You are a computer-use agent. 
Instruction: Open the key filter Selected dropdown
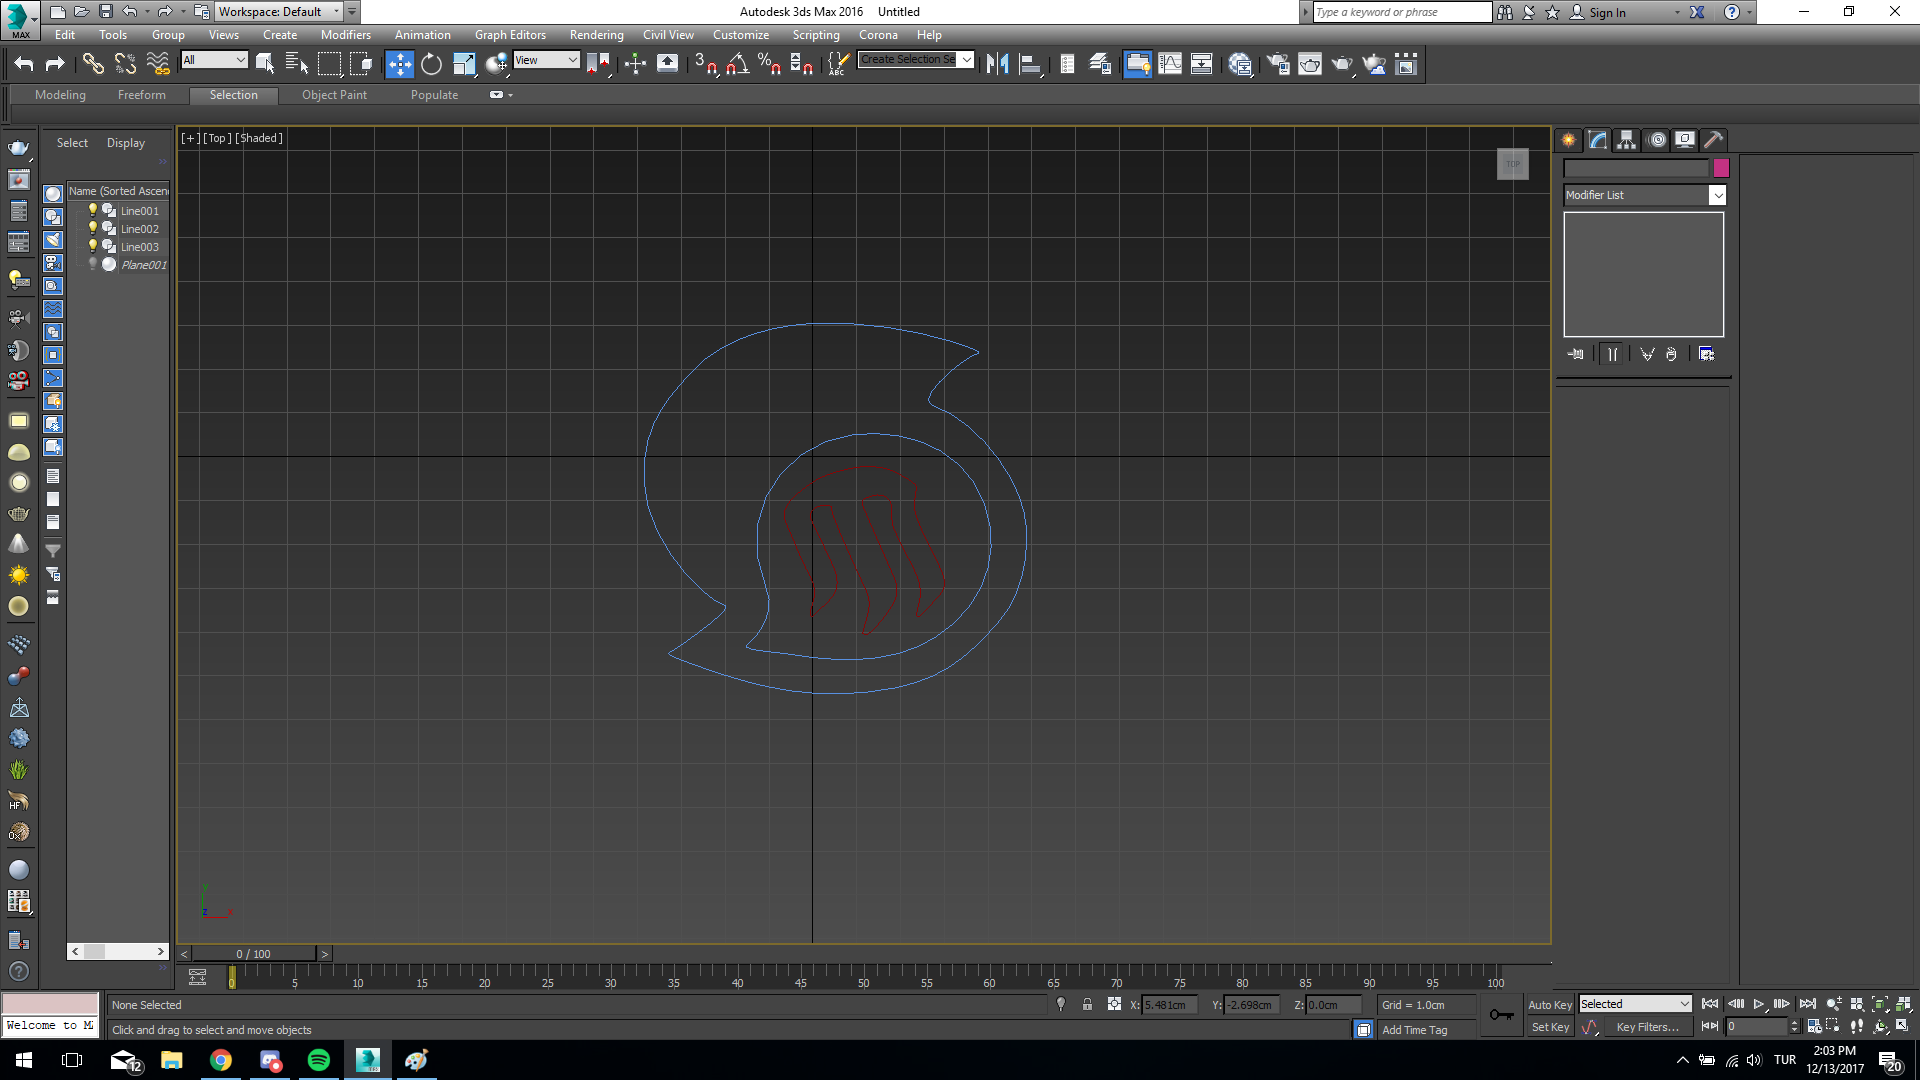point(1635,1004)
